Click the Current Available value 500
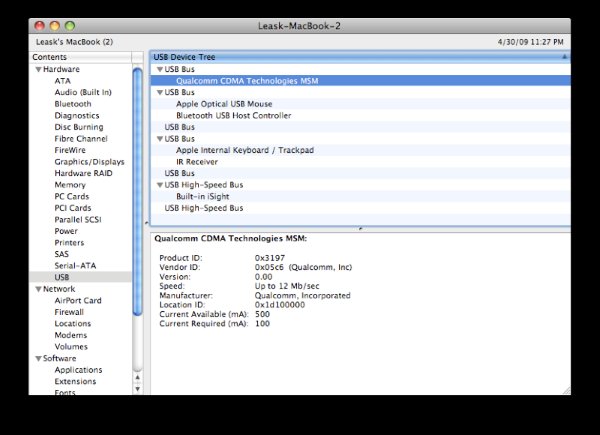 point(262,314)
